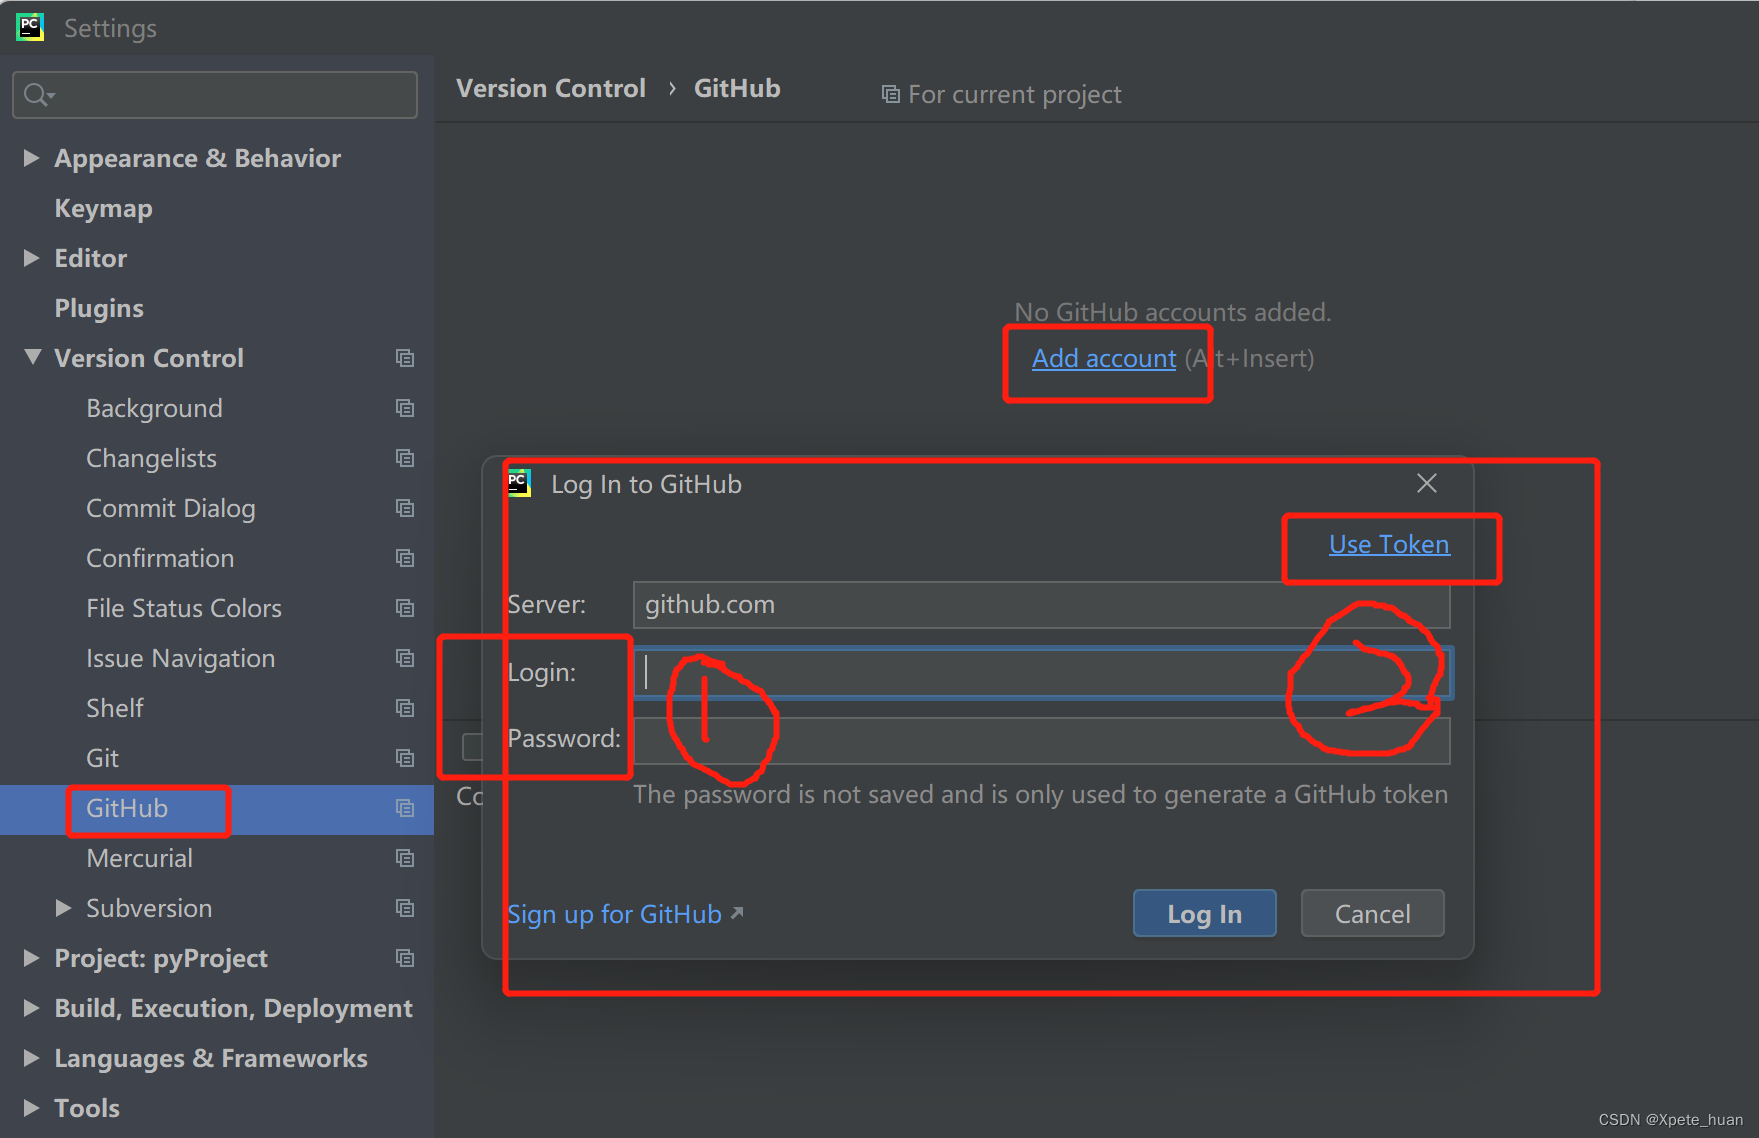Click into the Password field
Viewport: 1759px width, 1138px height.
point(1041,741)
